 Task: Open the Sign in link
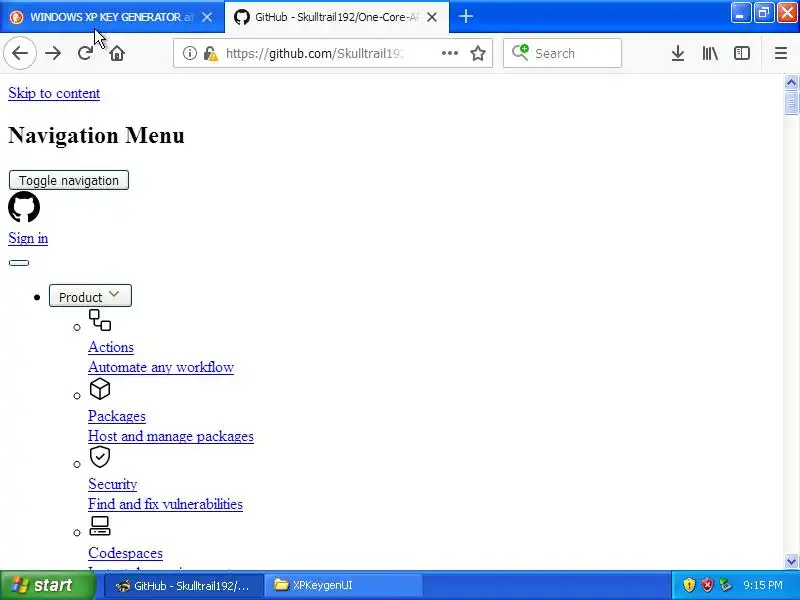coord(28,238)
